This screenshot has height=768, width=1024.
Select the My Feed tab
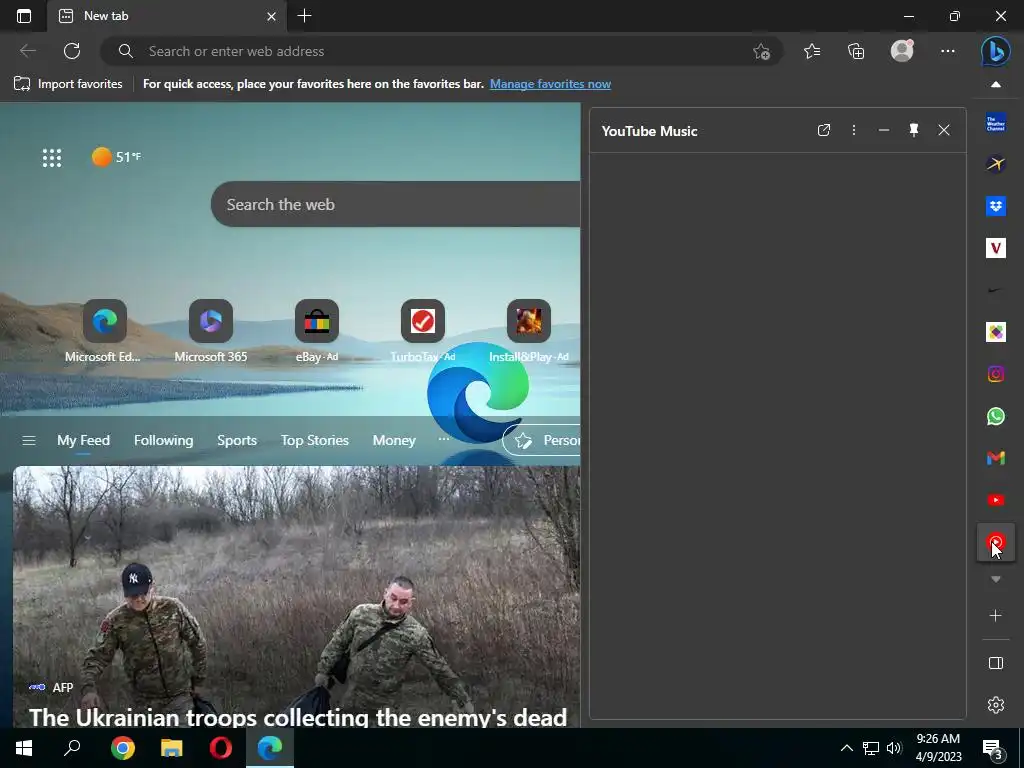pyautogui.click(x=83, y=440)
